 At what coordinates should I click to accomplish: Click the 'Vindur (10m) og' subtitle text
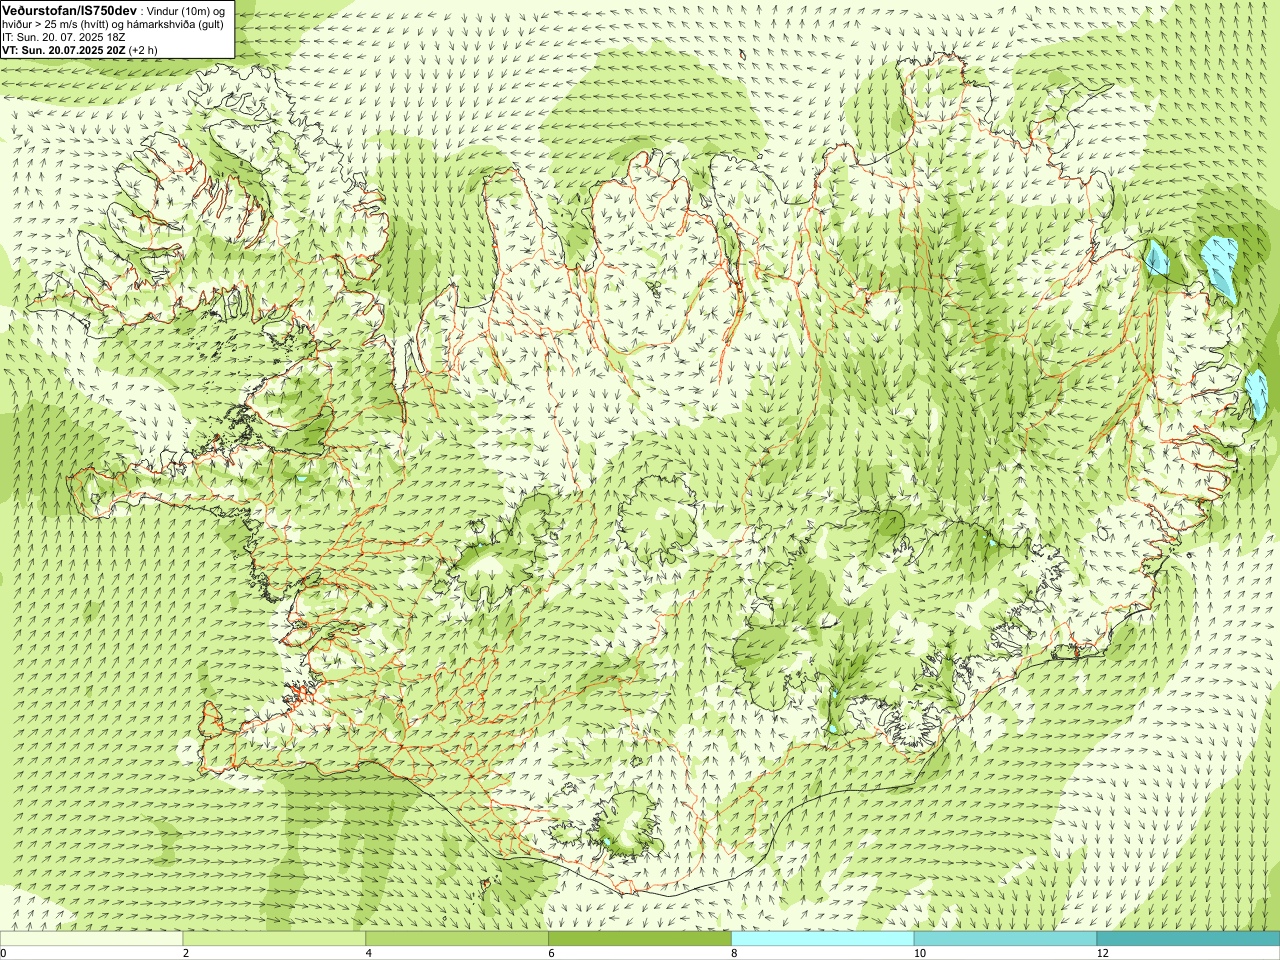coord(185,10)
